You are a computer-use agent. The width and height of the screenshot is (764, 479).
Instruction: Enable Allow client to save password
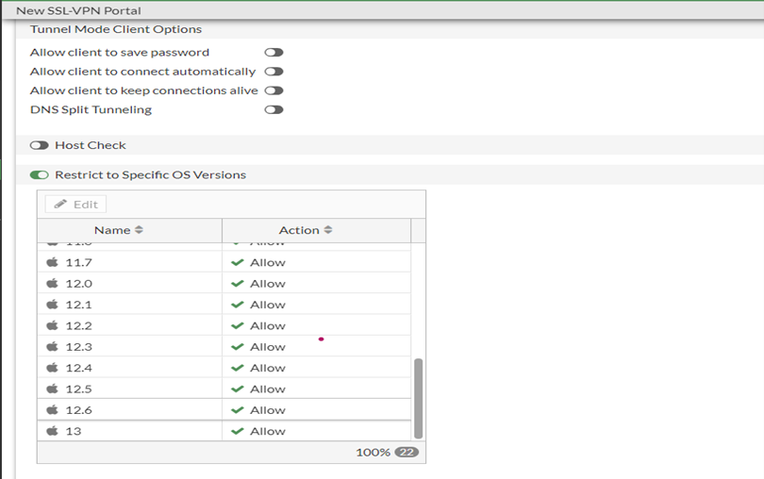click(x=273, y=52)
